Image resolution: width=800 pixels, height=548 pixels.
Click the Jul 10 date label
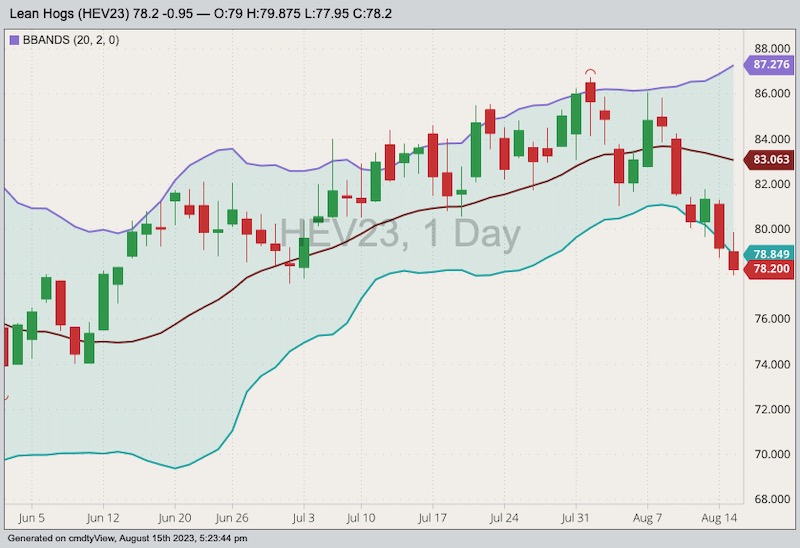361,518
